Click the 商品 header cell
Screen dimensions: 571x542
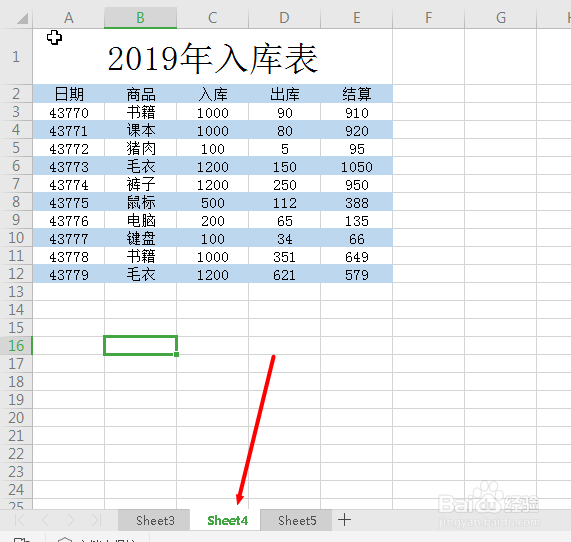tap(141, 94)
